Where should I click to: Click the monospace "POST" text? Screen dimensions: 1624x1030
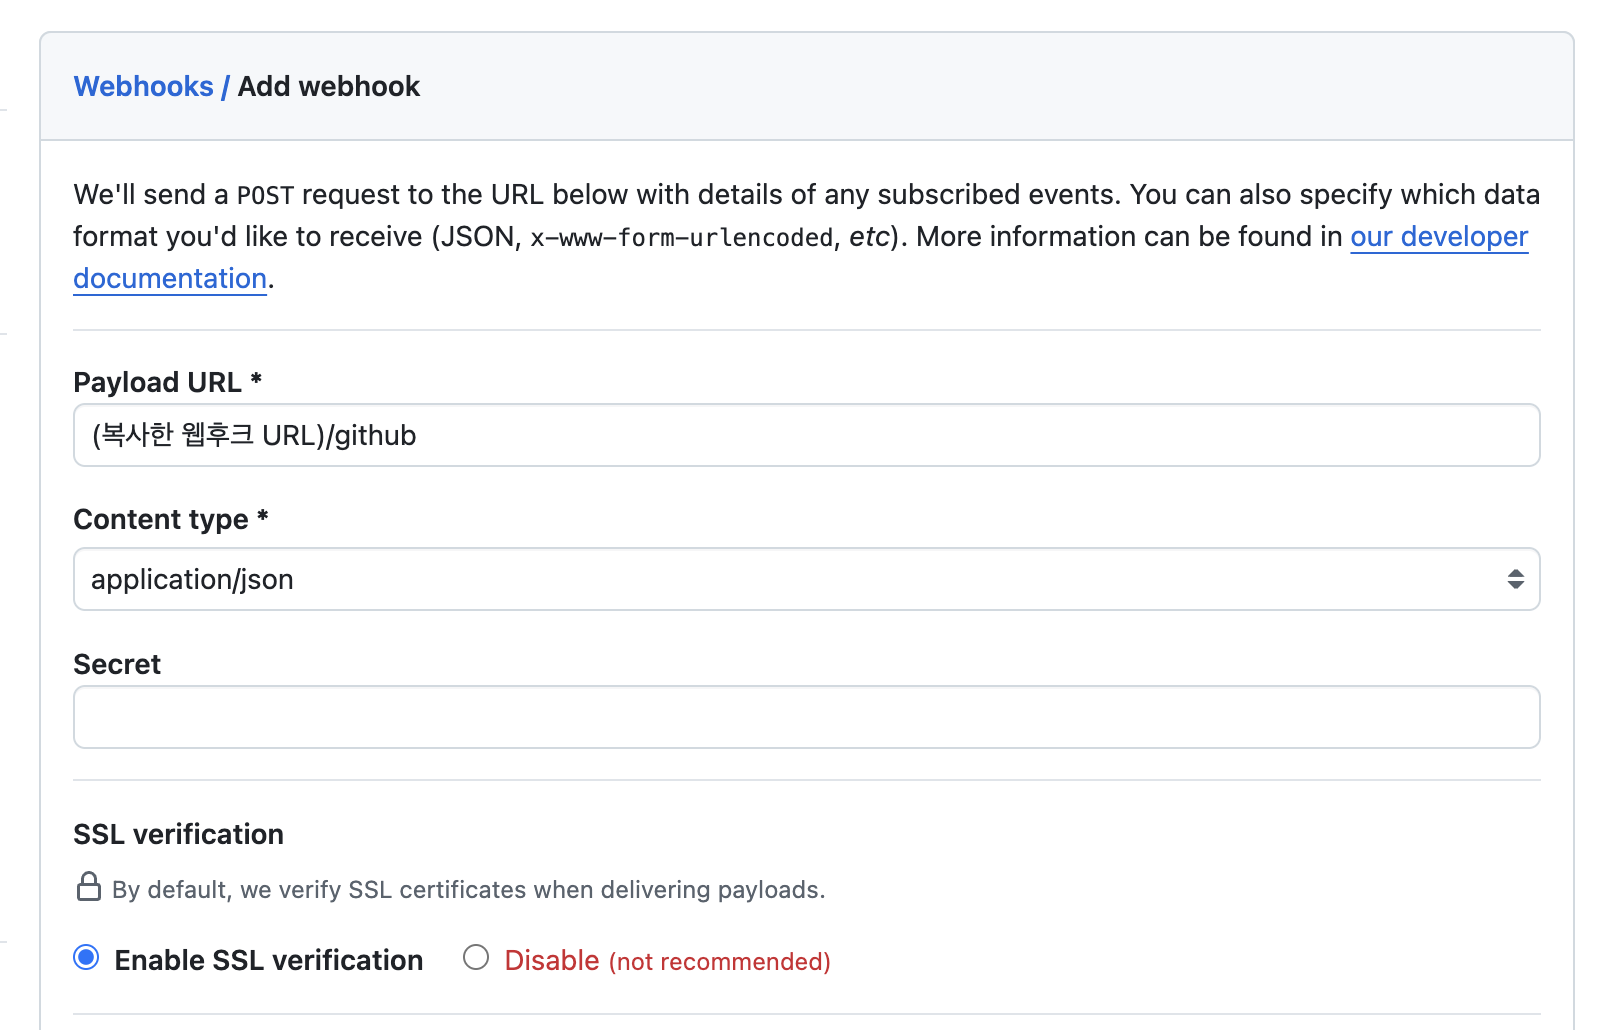pos(265,196)
